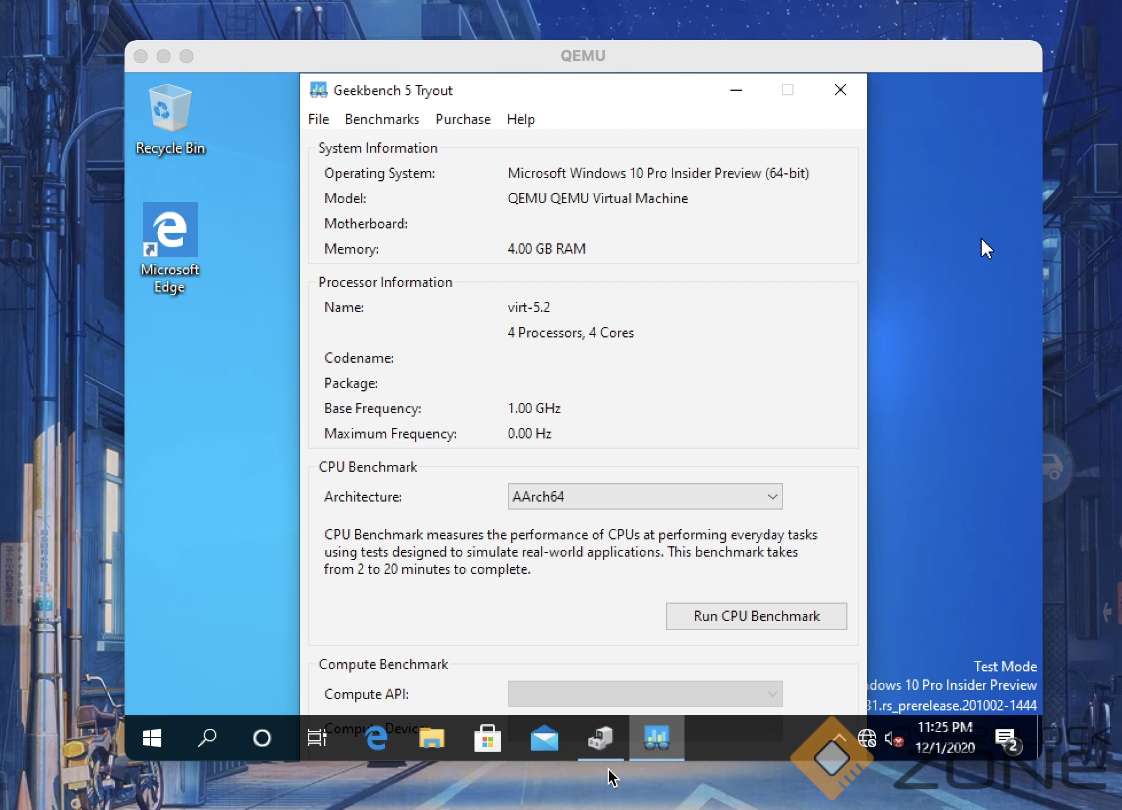Launch Cortana from the taskbar

(x=262, y=738)
